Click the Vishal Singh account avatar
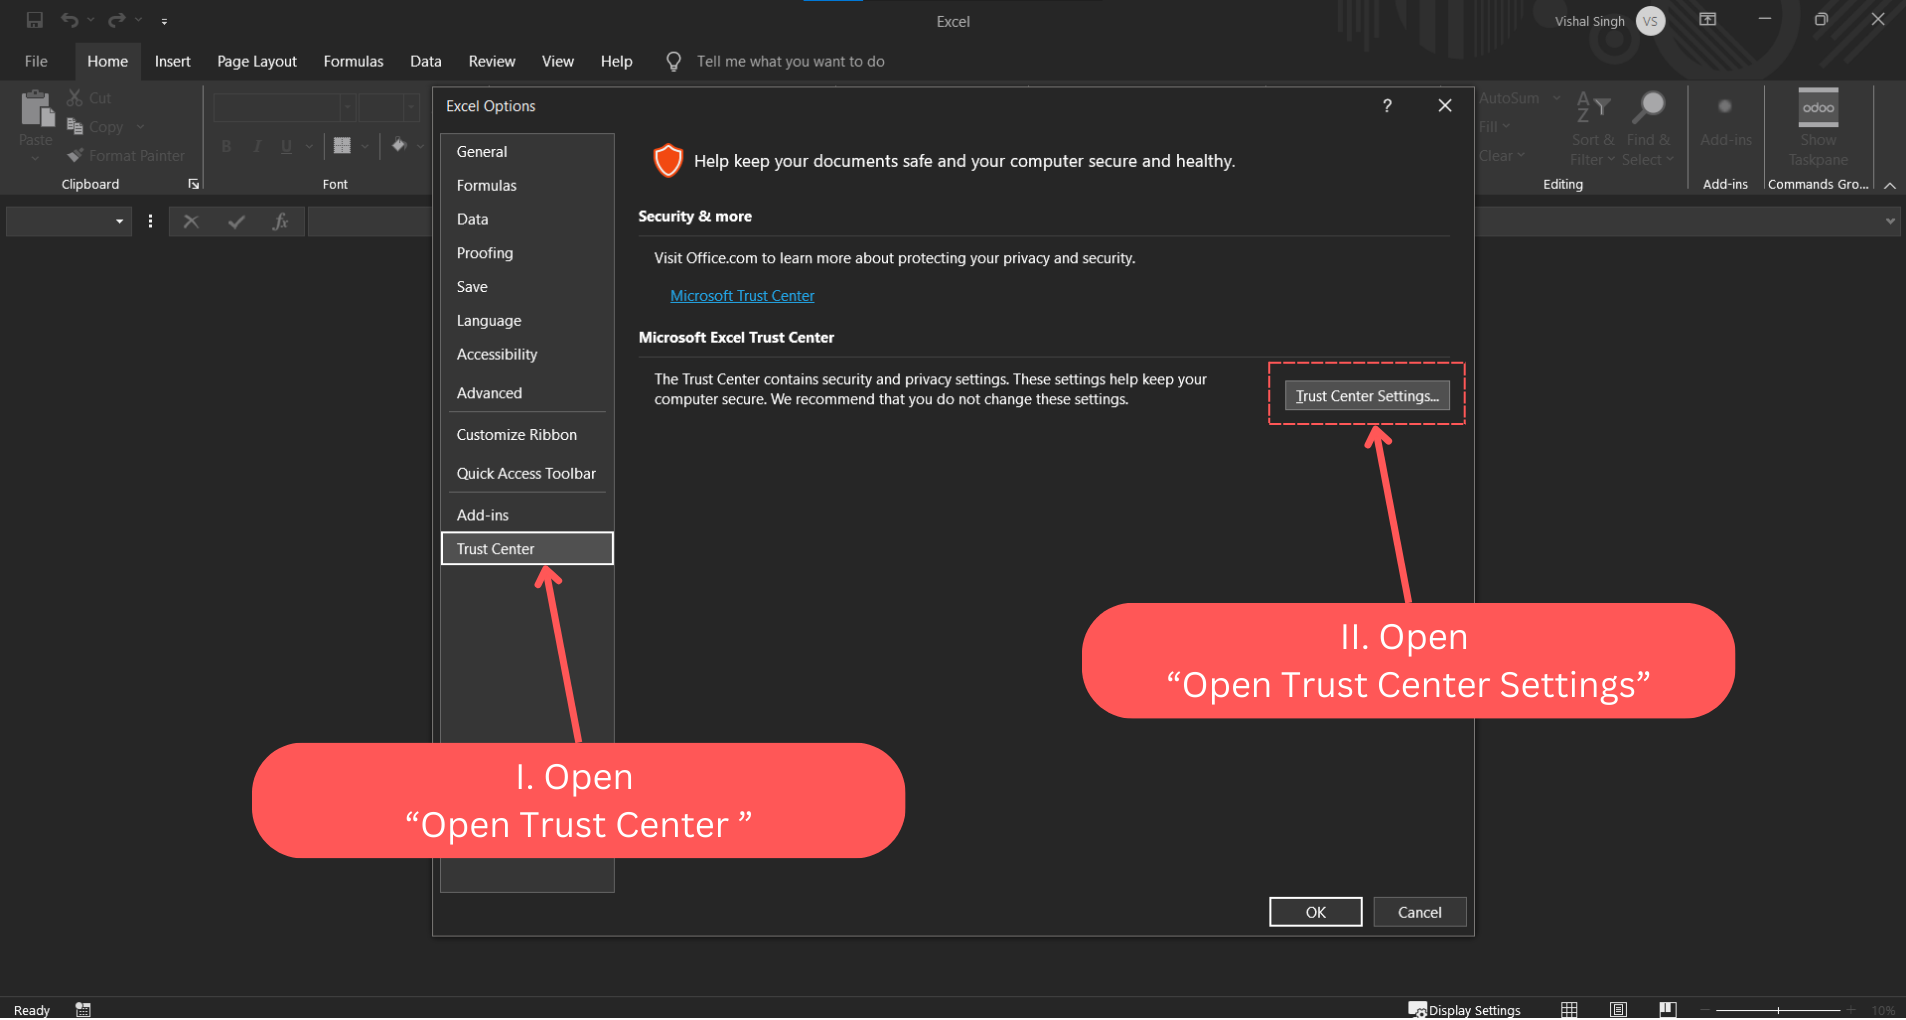The height and width of the screenshot is (1020, 1906). [1651, 21]
